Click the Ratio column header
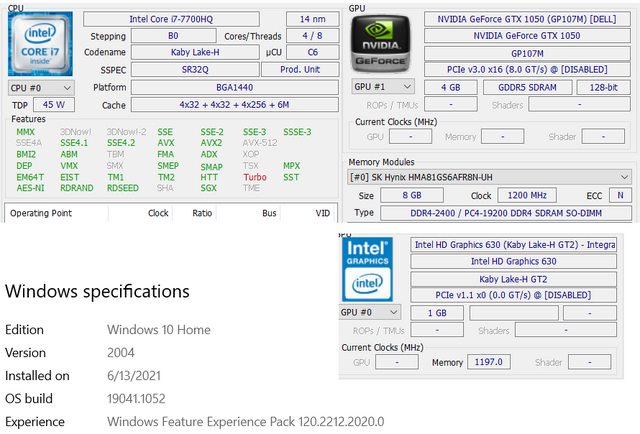 pos(202,213)
